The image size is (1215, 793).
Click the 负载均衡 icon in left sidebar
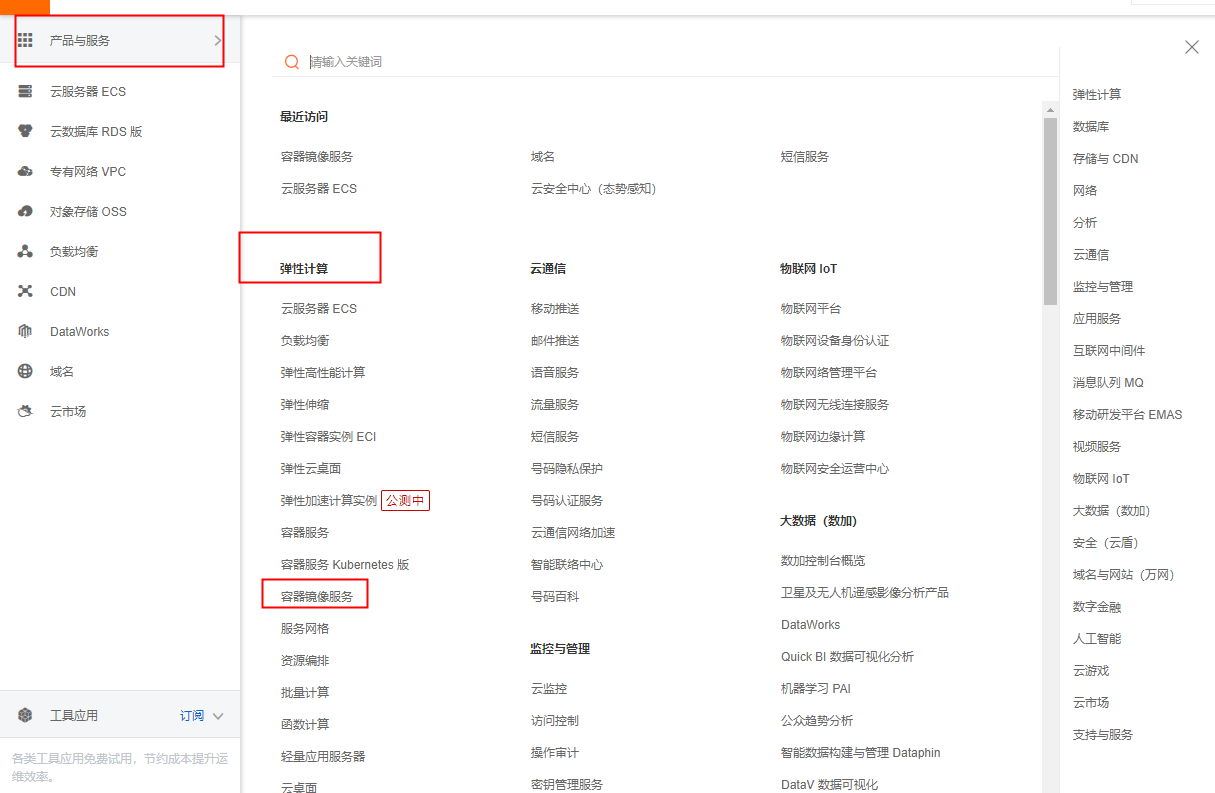pyautogui.click(x=26, y=251)
